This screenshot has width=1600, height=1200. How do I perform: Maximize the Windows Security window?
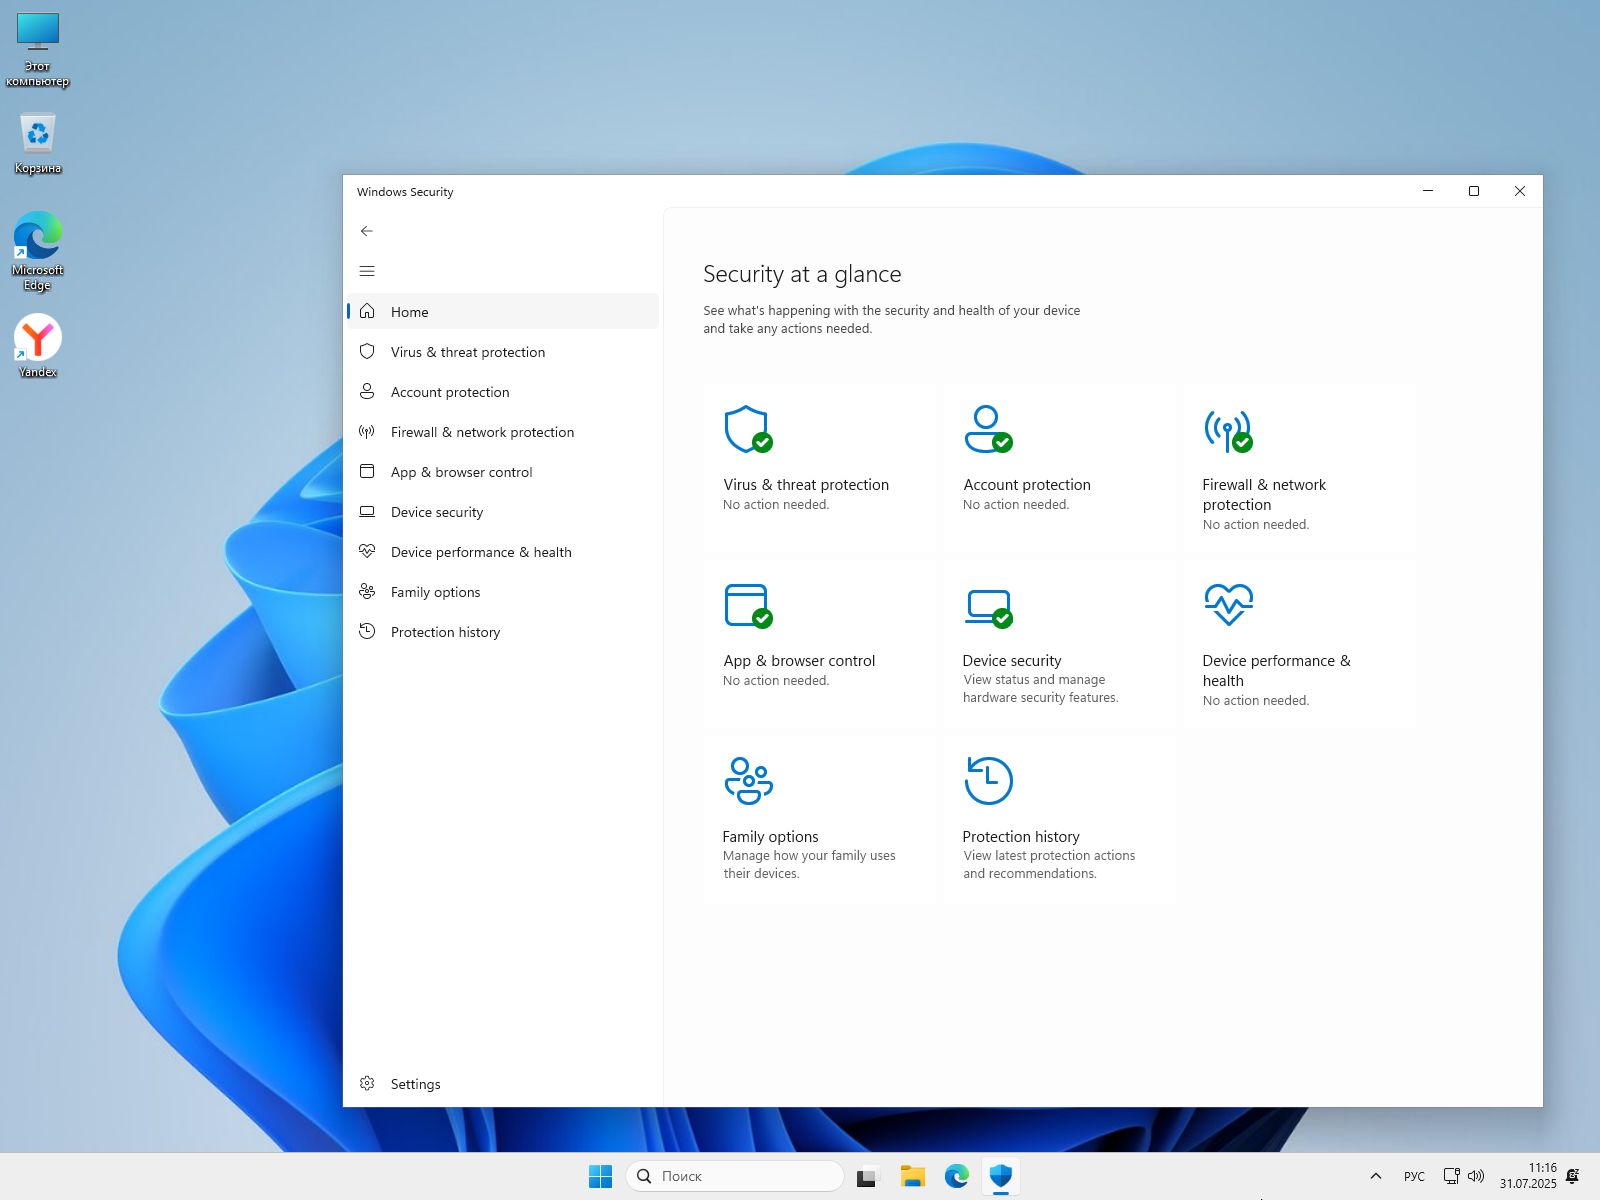pyautogui.click(x=1473, y=191)
